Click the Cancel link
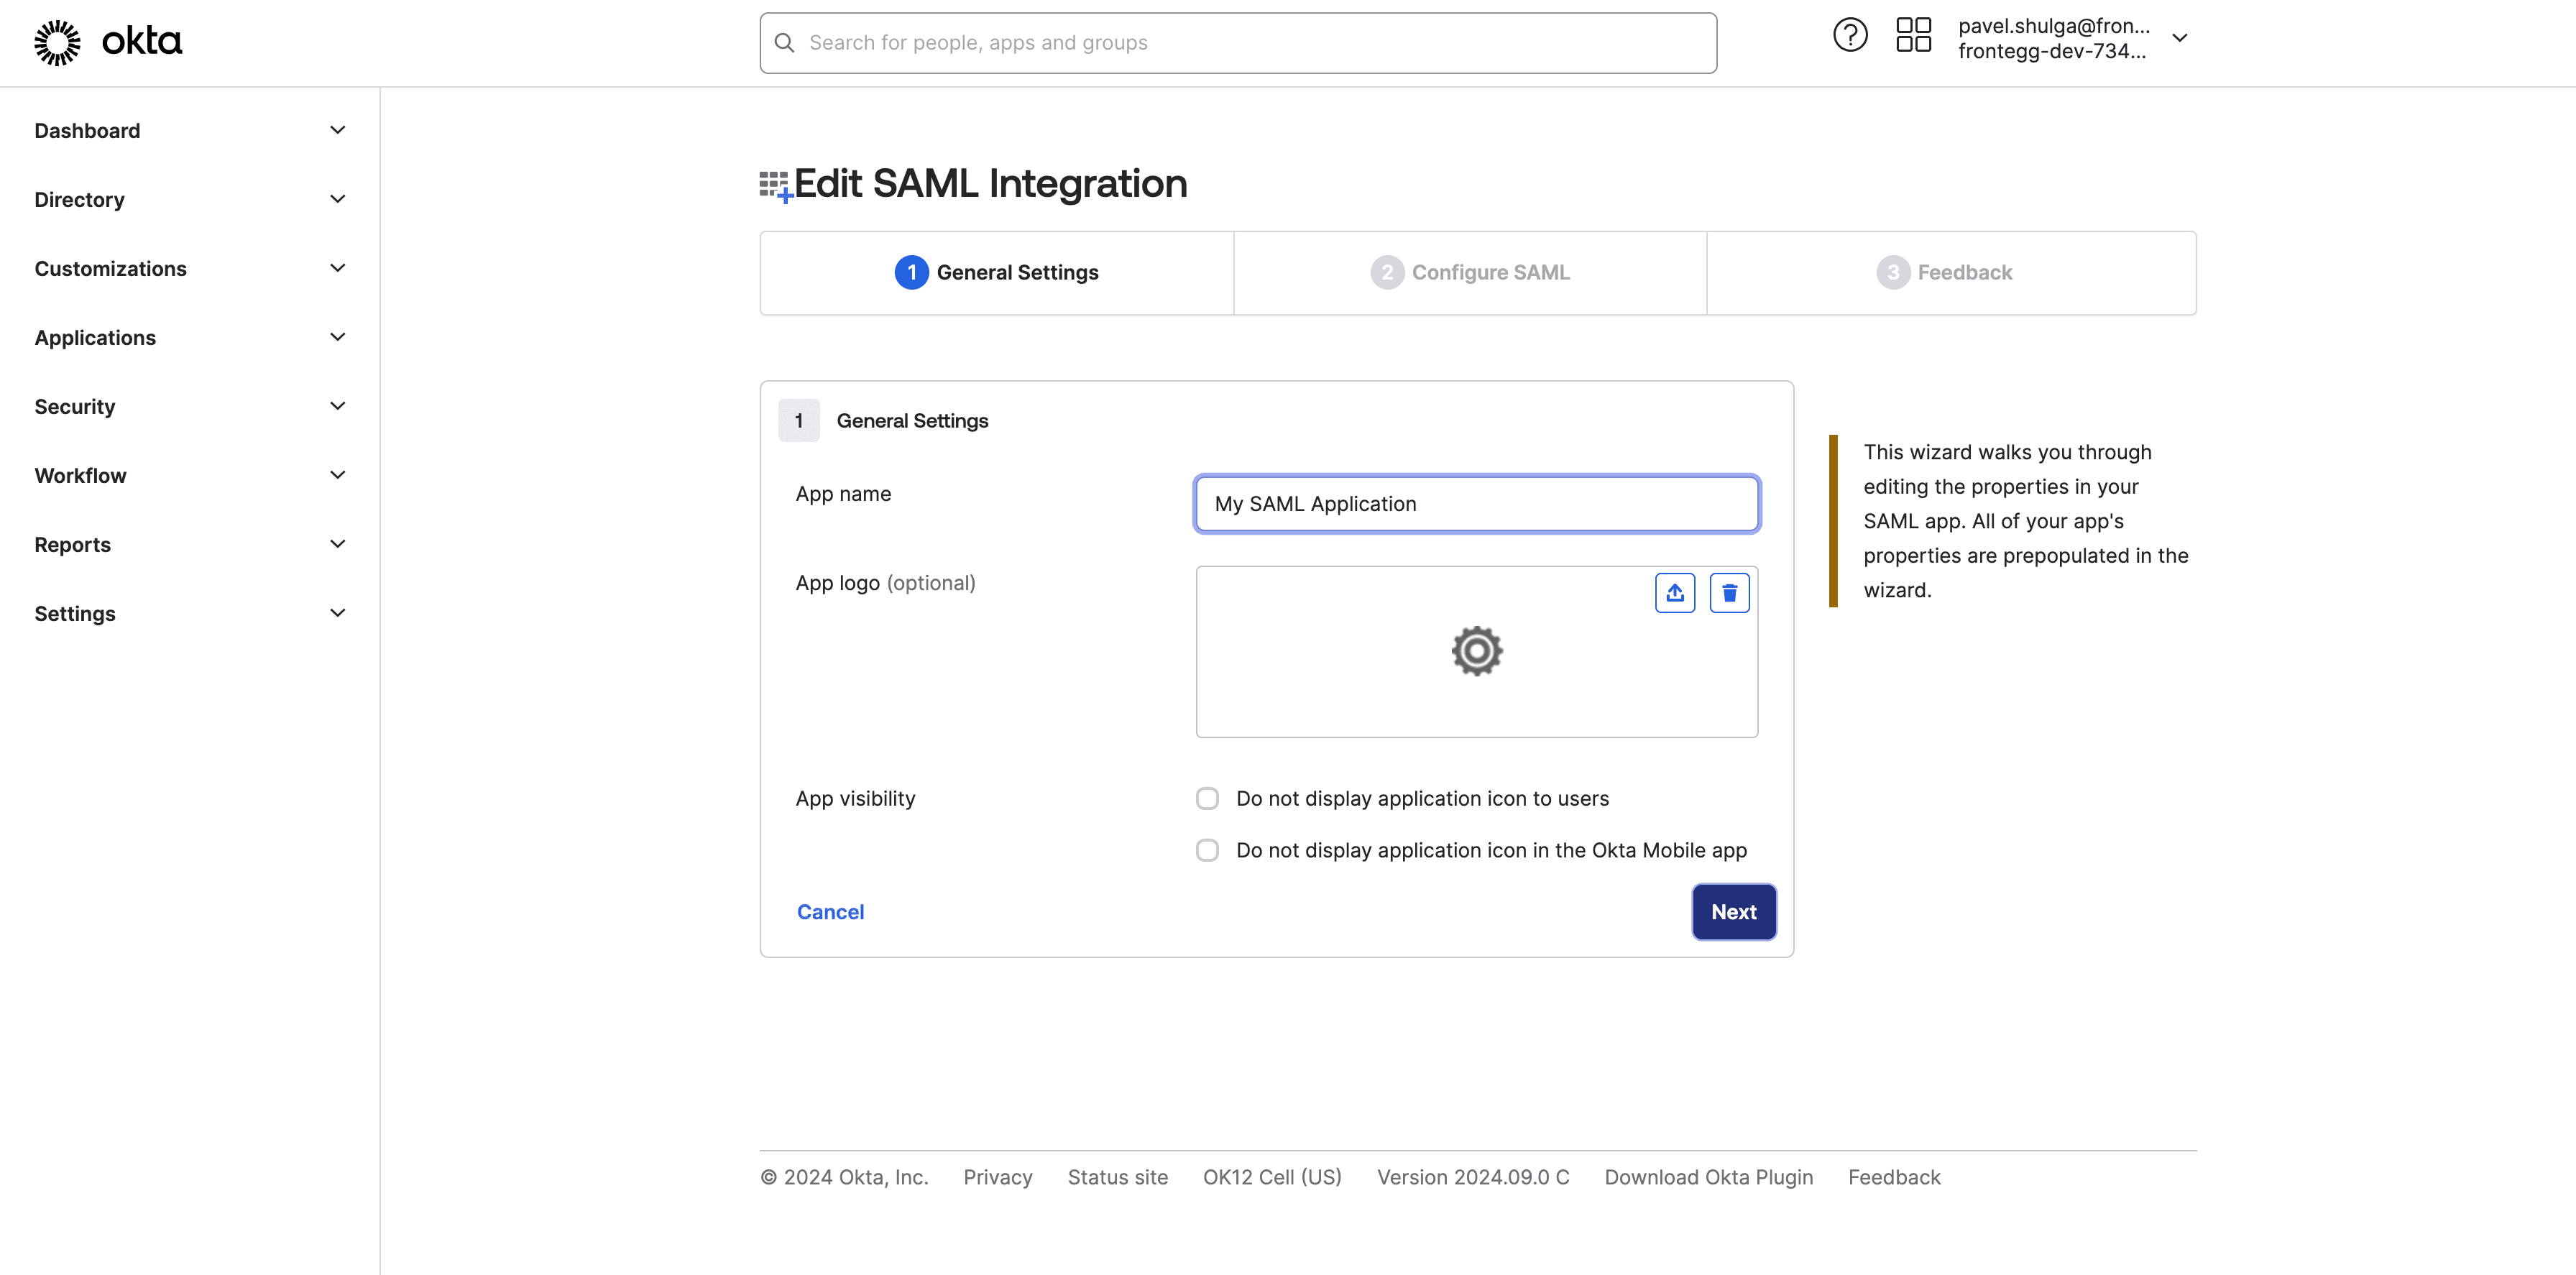 [830, 912]
